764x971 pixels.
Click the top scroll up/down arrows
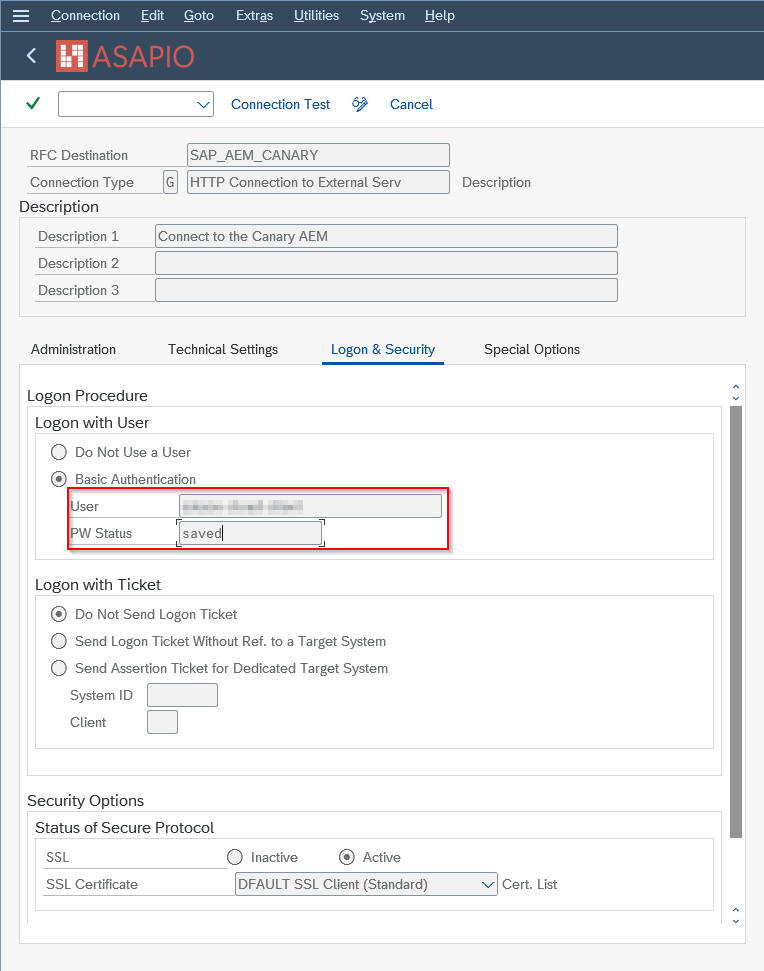[x=736, y=393]
